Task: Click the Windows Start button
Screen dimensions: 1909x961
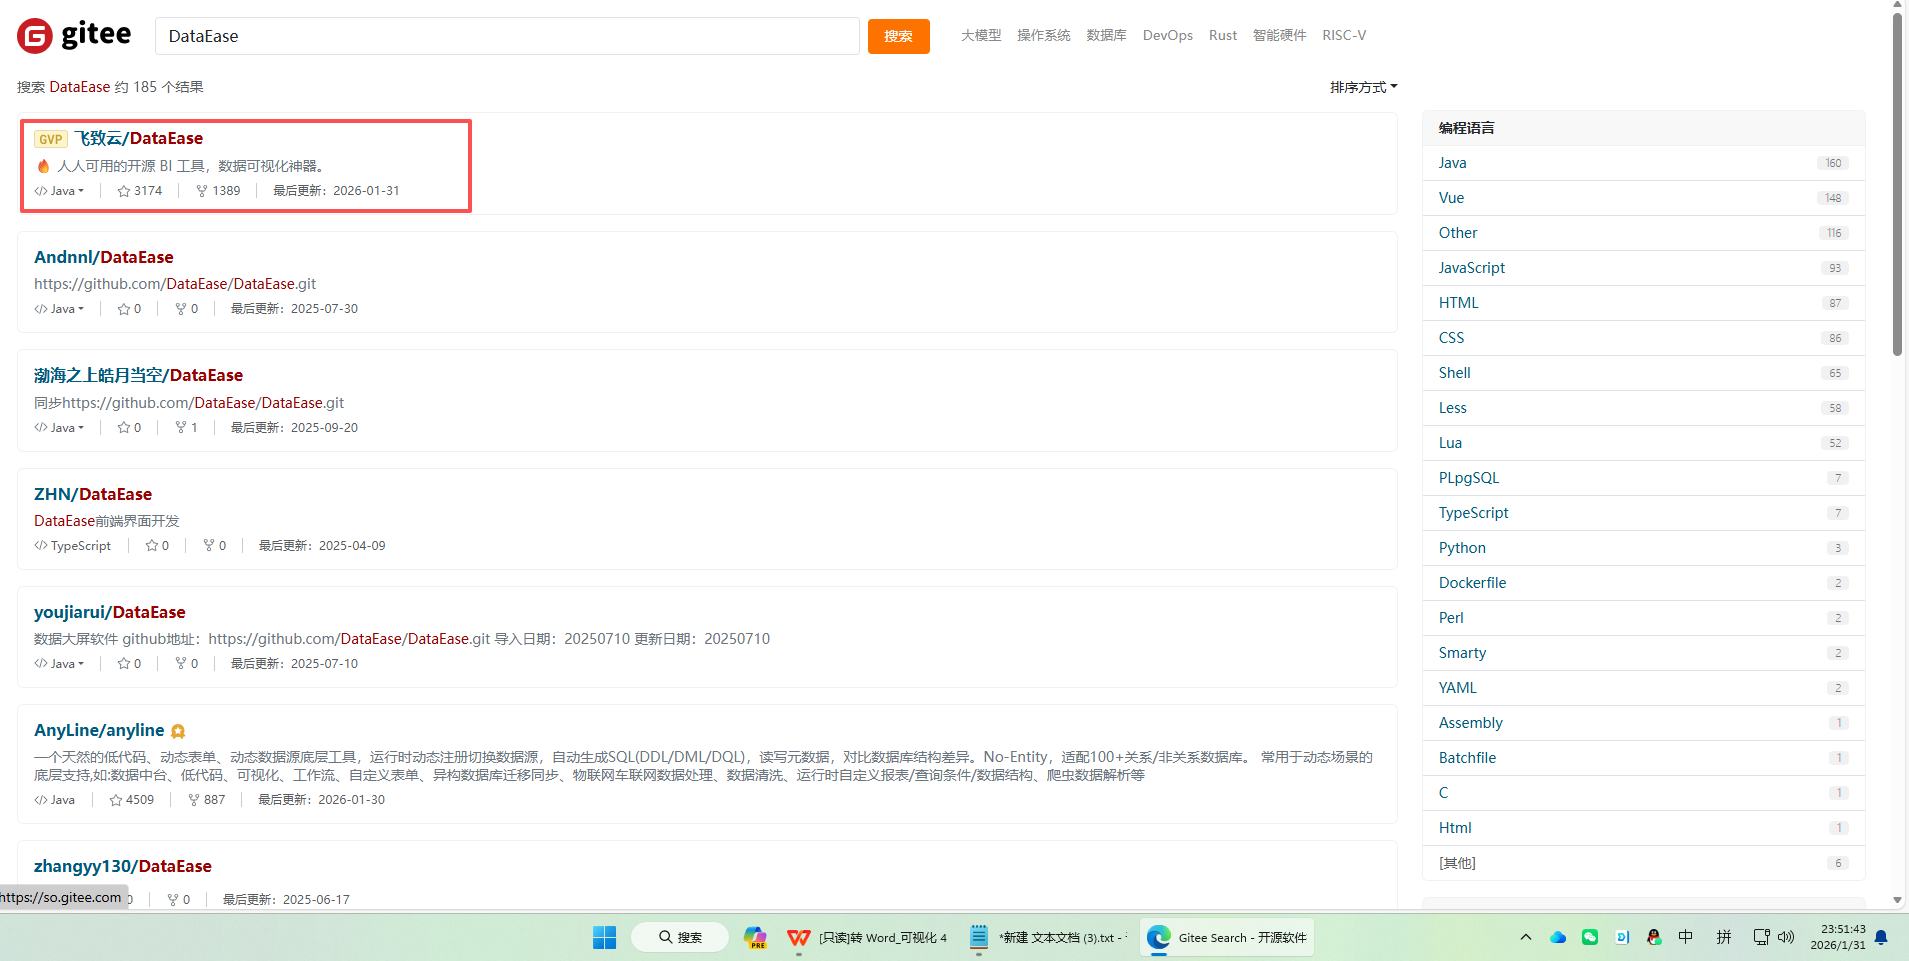Action: coord(603,937)
